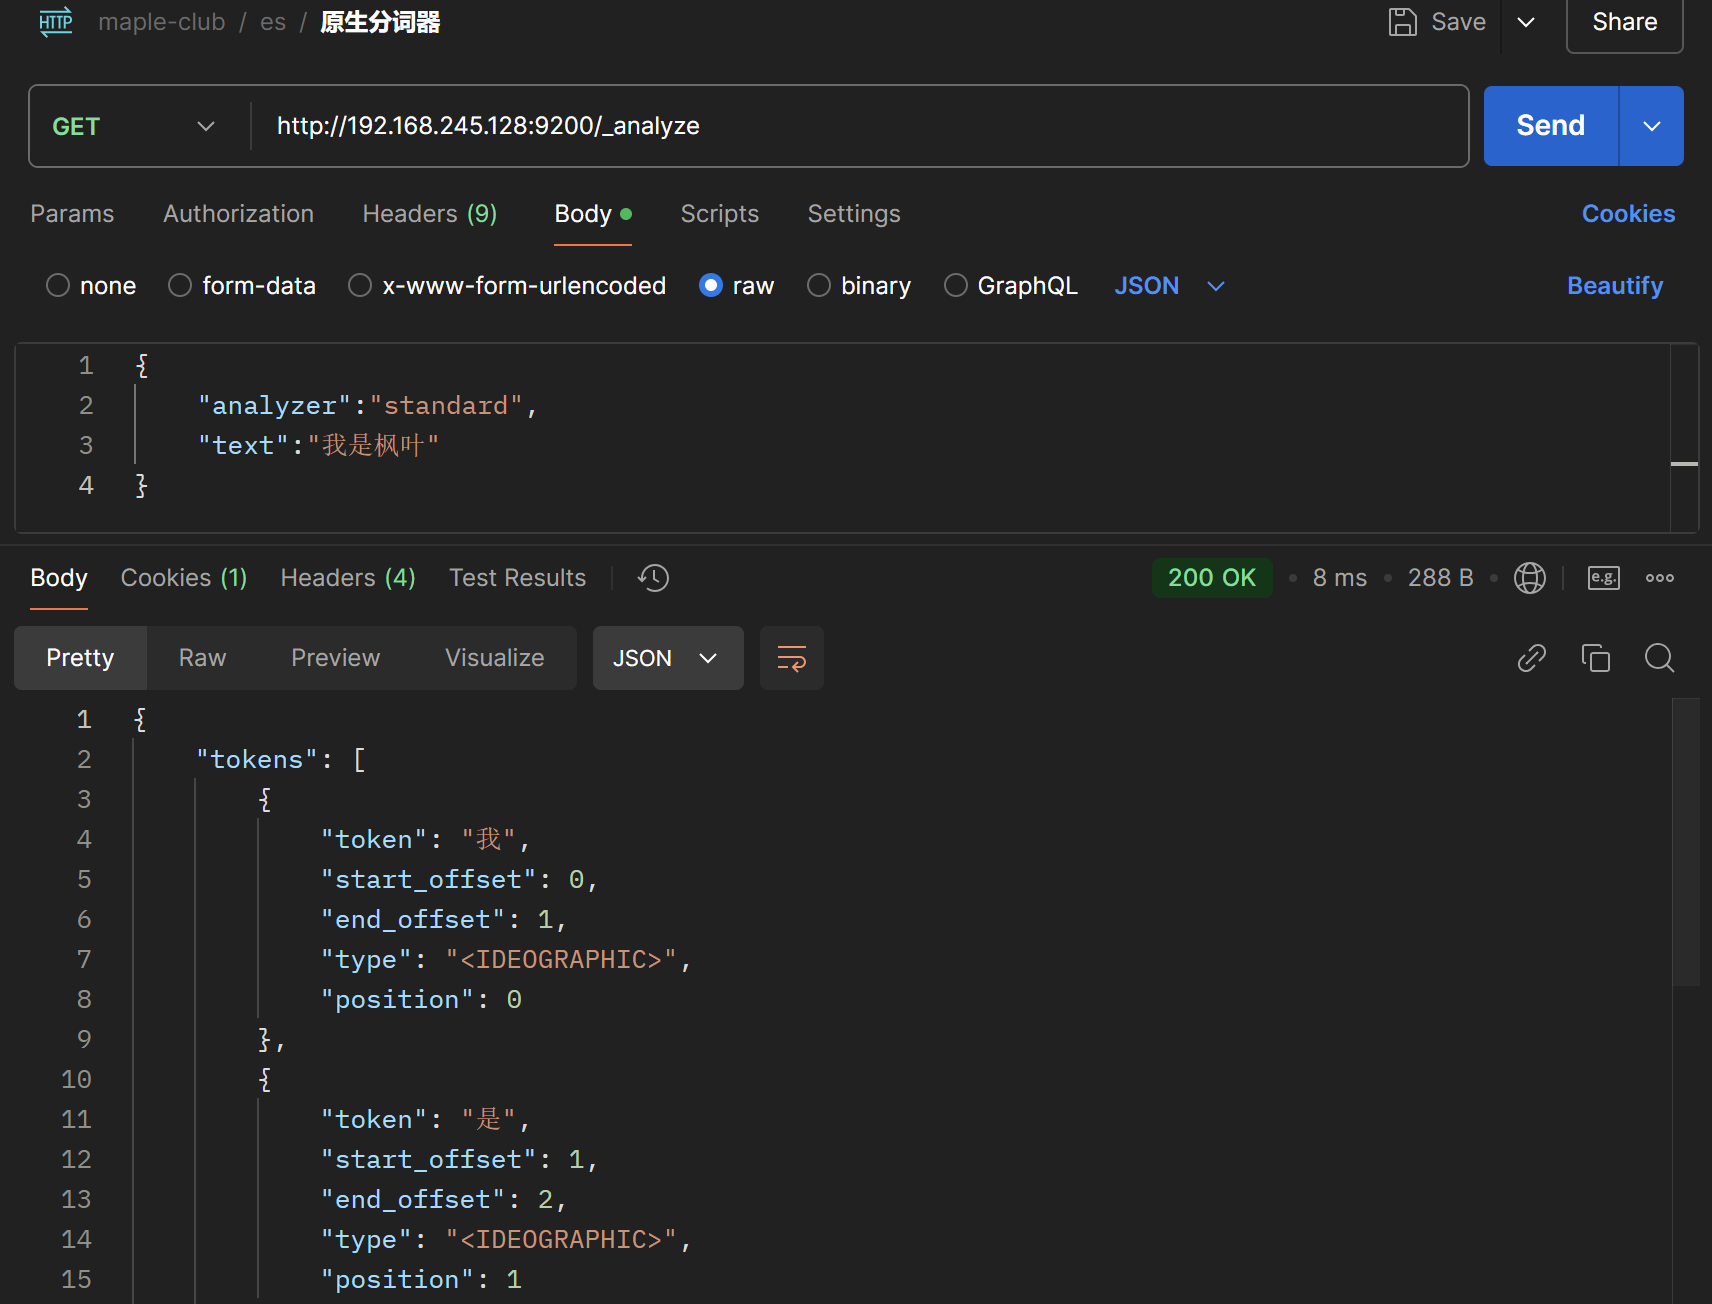This screenshot has width=1712, height=1304.
Task: Select the request Body tab
Action: coord(593,214)
